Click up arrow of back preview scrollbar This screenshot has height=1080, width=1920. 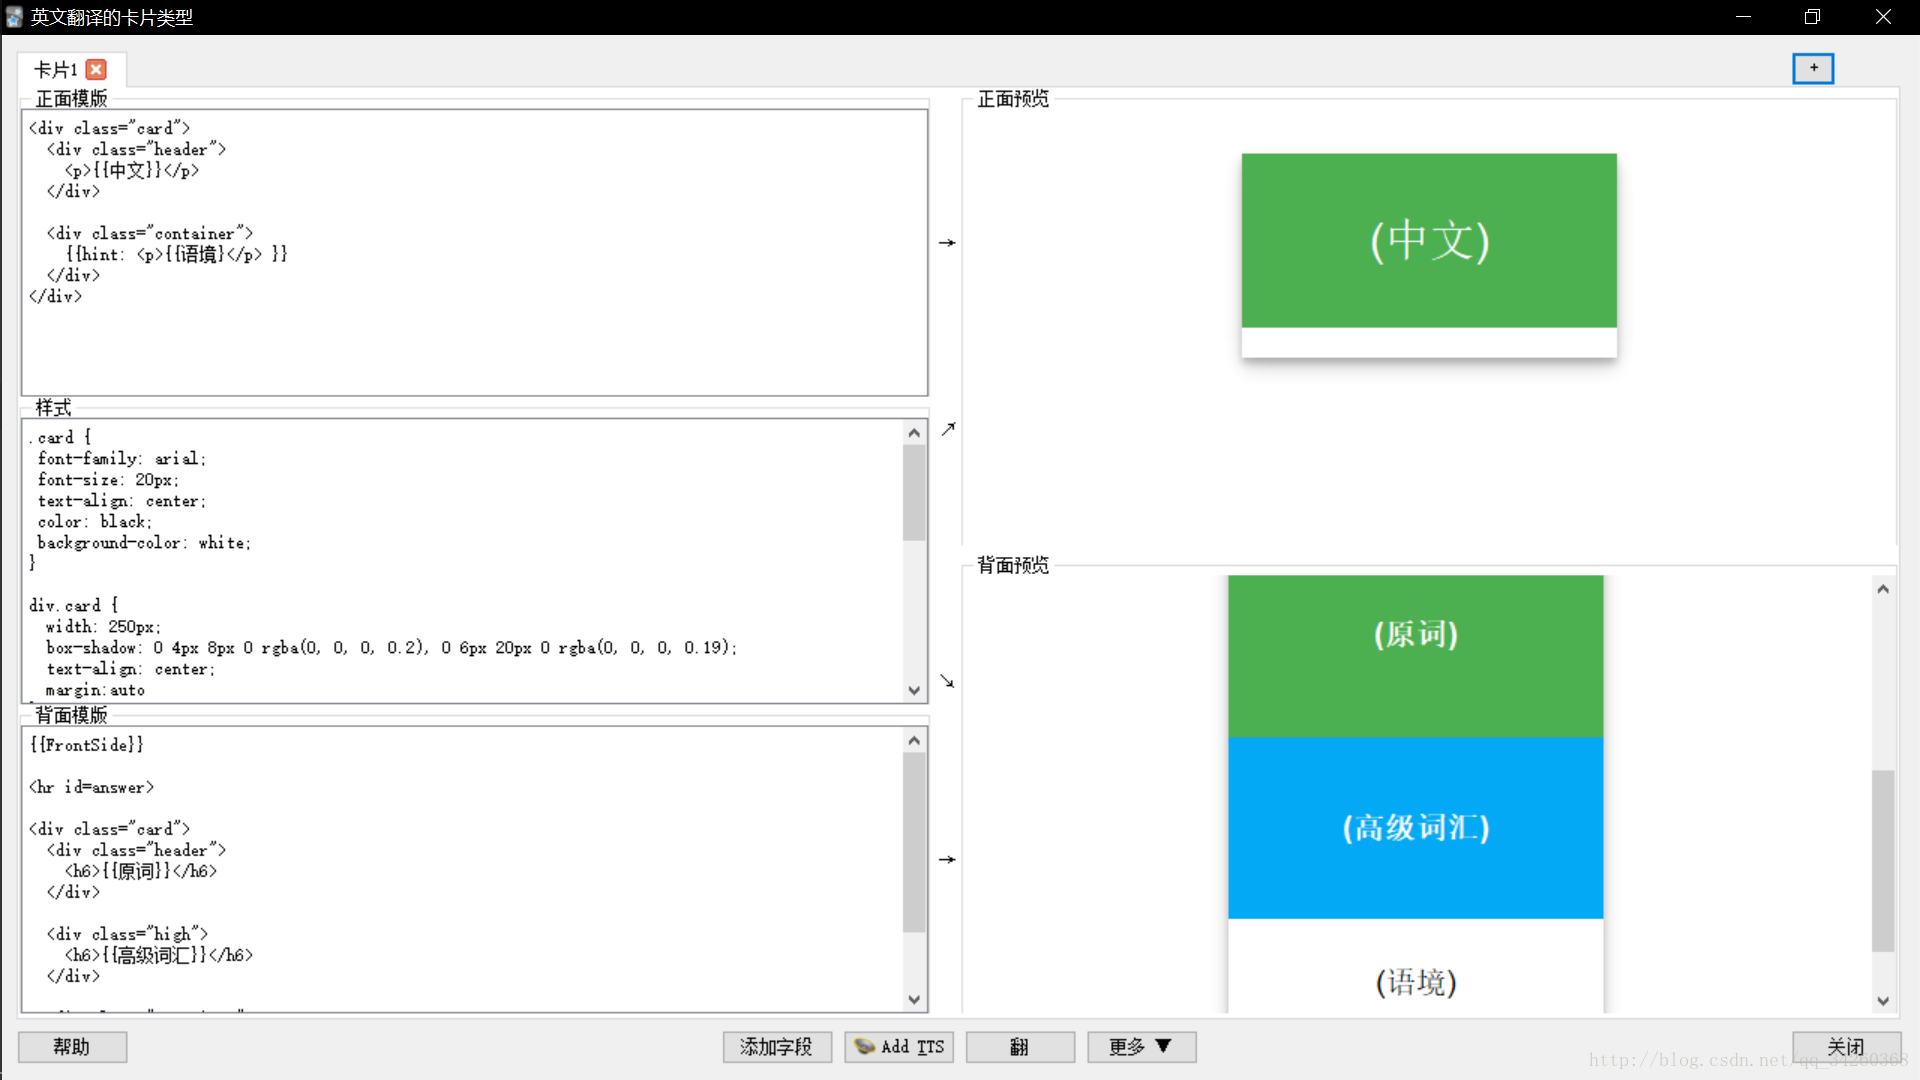[x=1883, y=589]
